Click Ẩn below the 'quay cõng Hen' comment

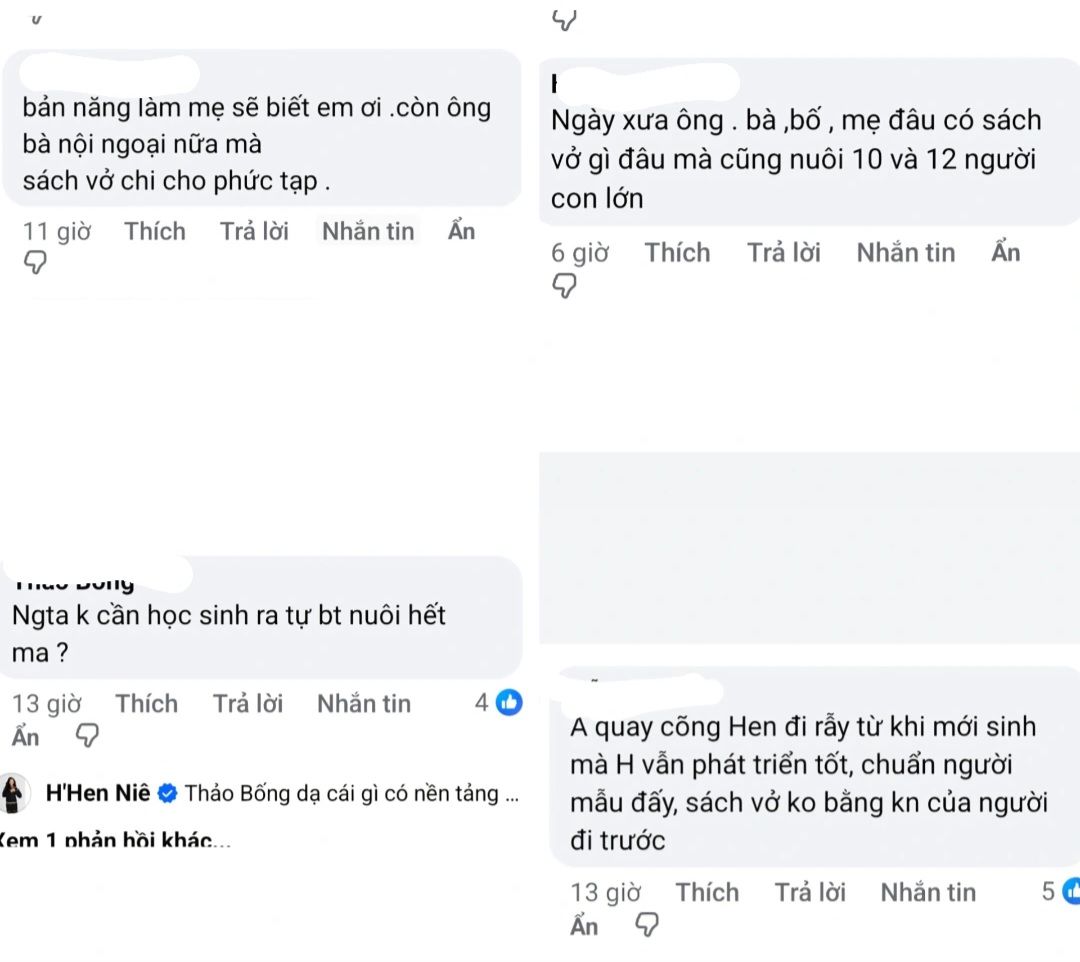coord(584,926)
